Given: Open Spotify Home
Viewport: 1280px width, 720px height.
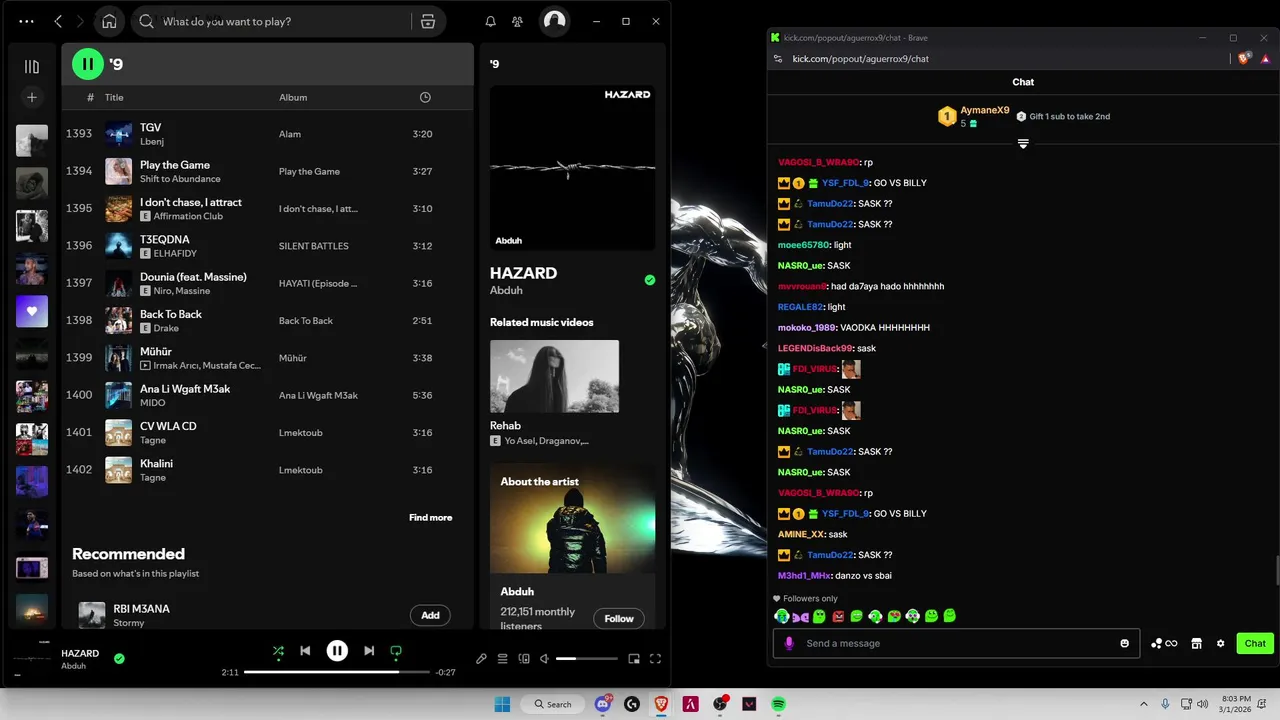Looking at the screenshot, I should [109, 21].
